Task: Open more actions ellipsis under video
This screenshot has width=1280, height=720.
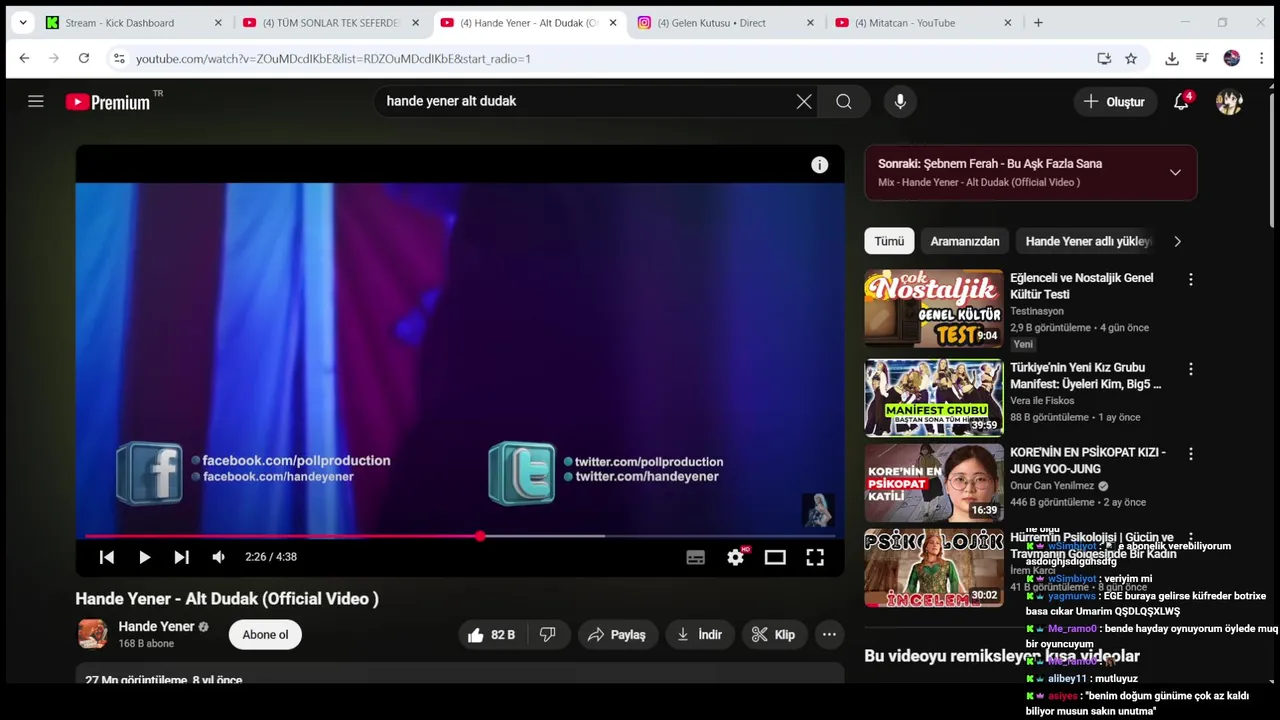Action: (829, 634)
